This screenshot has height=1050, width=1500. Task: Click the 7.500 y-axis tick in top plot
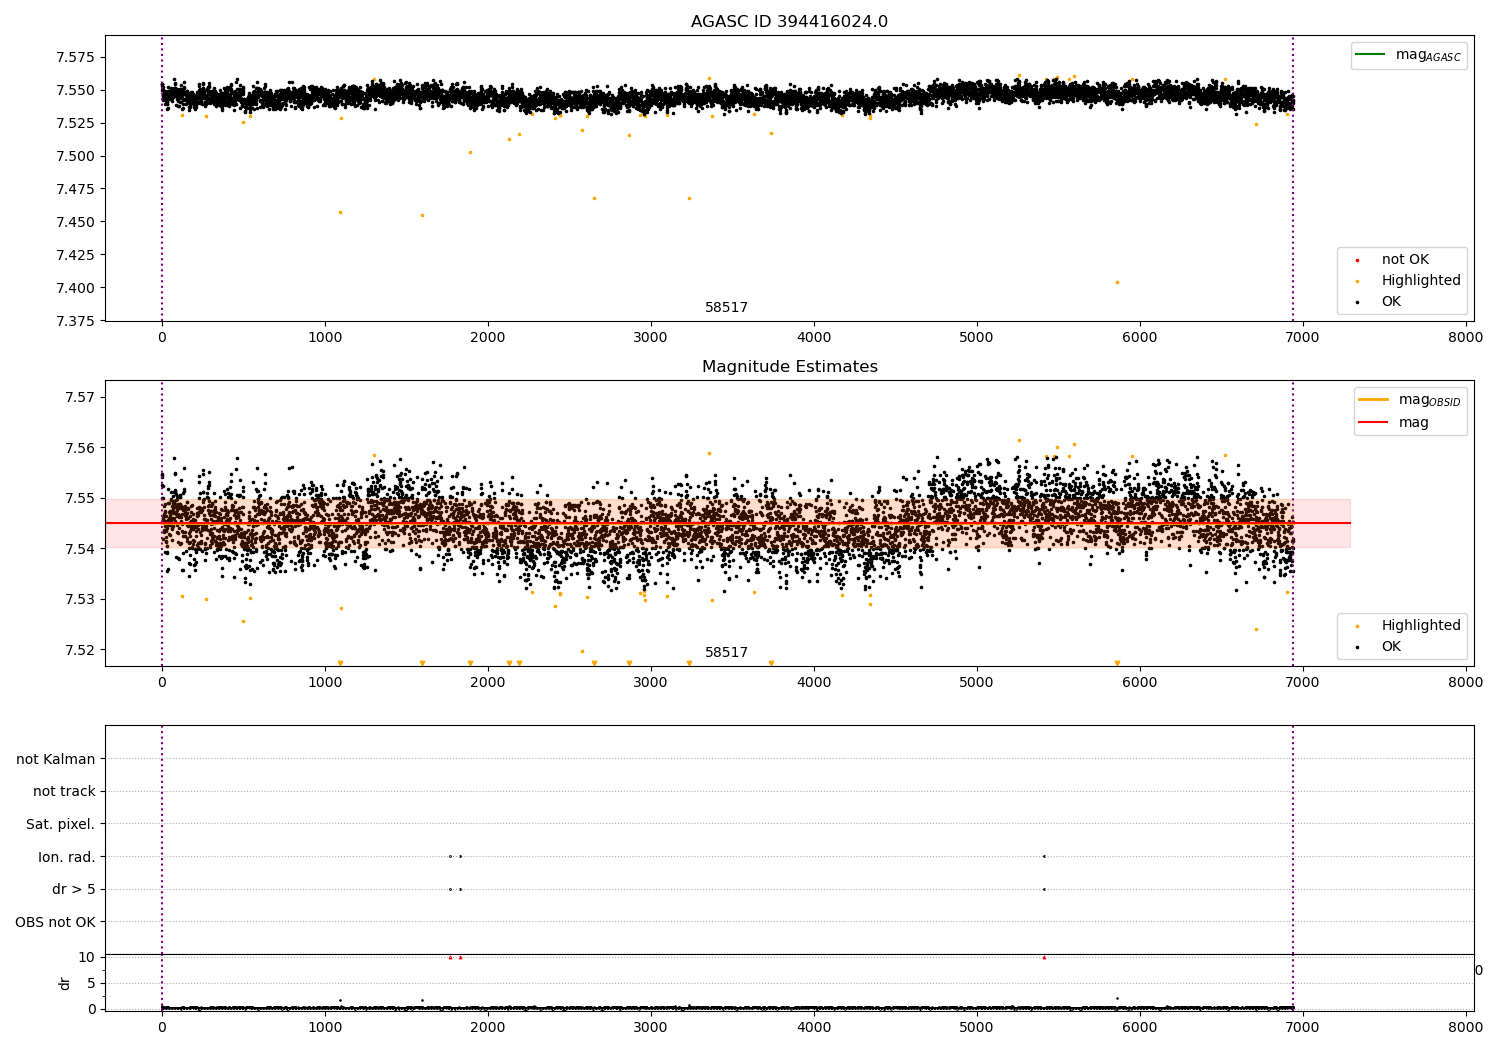76,156
